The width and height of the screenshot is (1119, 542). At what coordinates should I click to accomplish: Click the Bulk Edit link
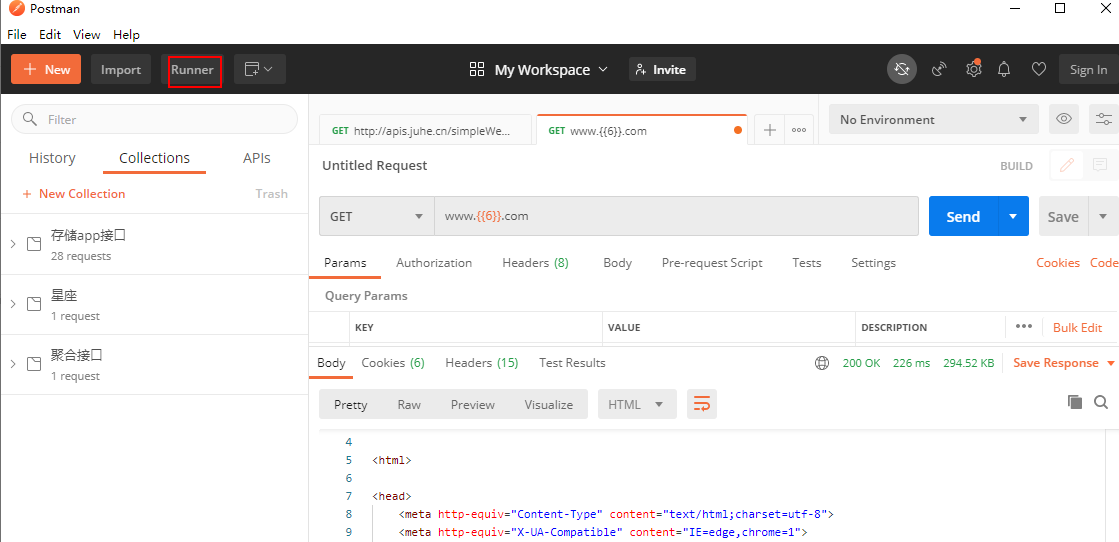click(1078, 327)
